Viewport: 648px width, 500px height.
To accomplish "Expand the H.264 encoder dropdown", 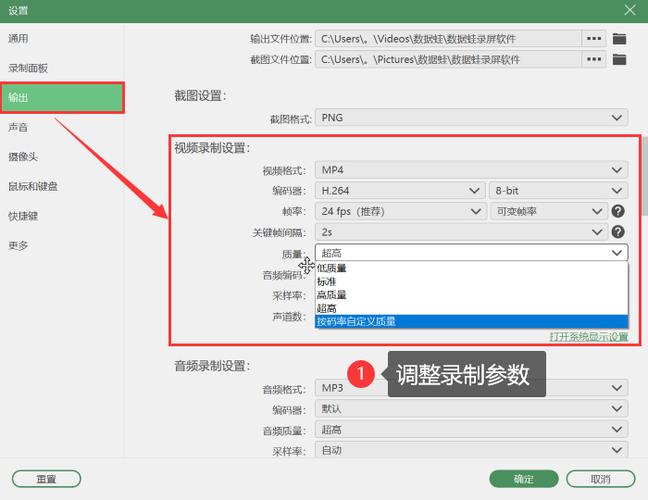I will [x=400, y=190].
